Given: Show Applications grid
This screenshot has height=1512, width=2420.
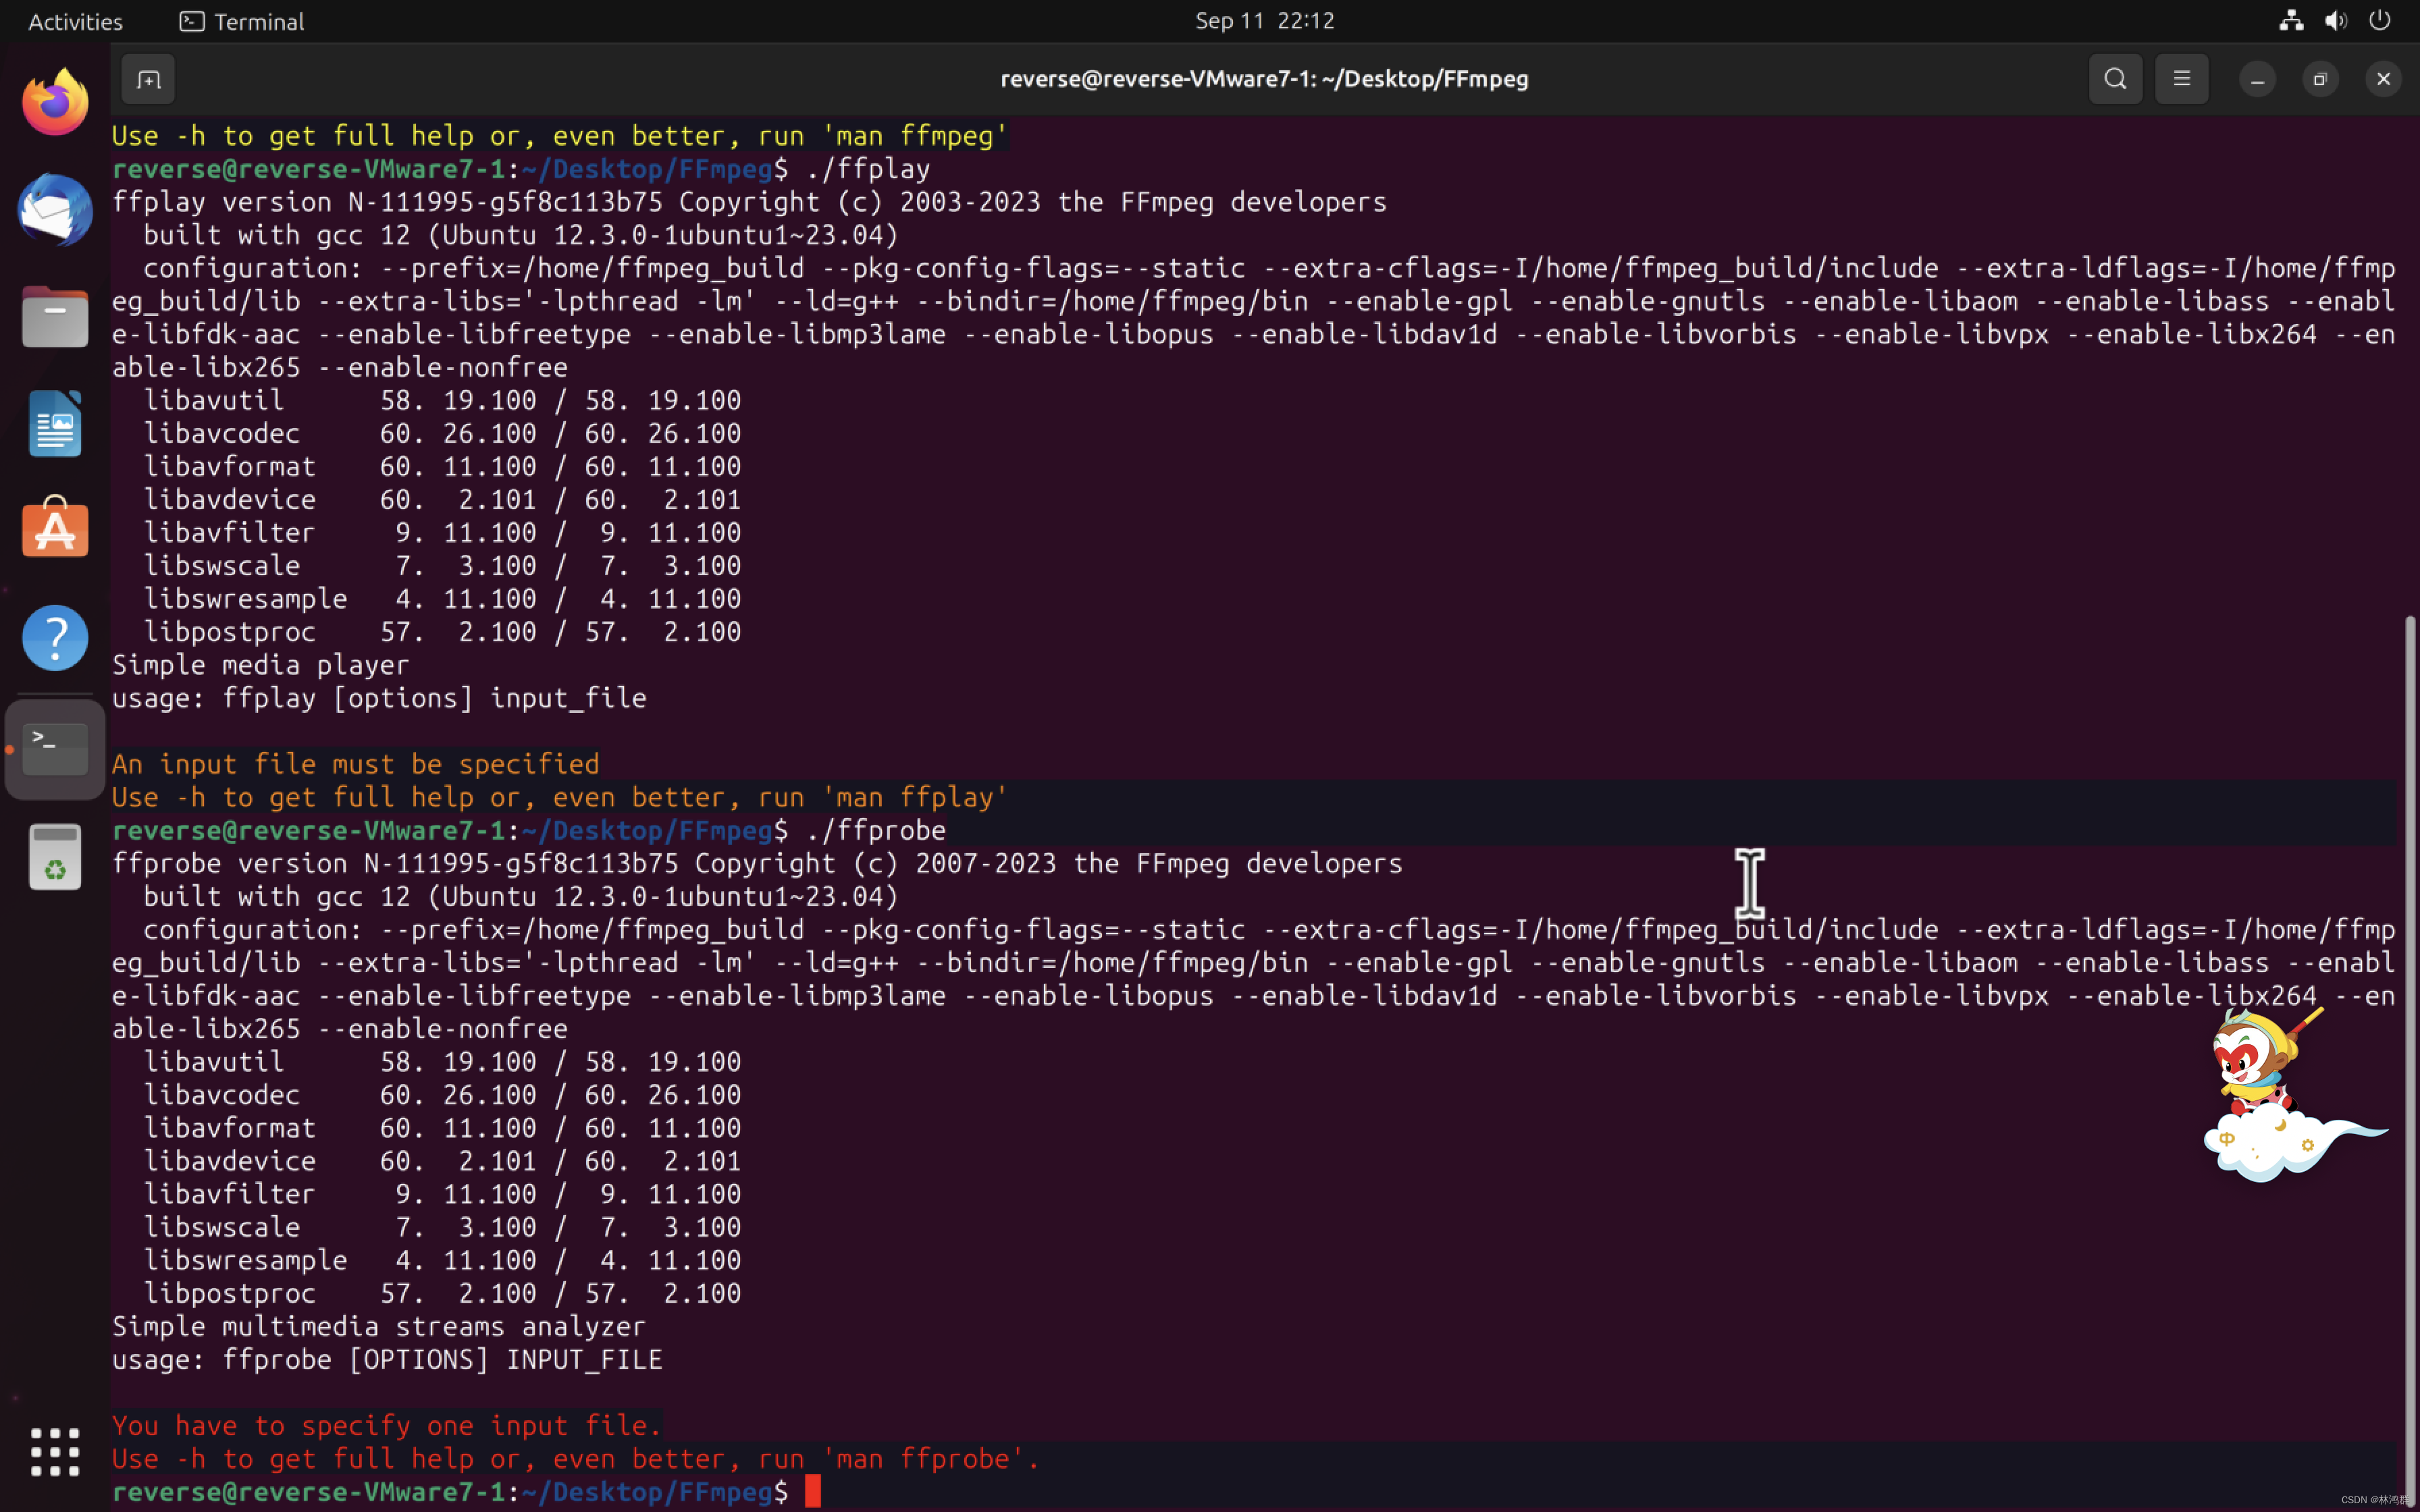Looking at the screenshot, I should click(x=55, y=1452).
